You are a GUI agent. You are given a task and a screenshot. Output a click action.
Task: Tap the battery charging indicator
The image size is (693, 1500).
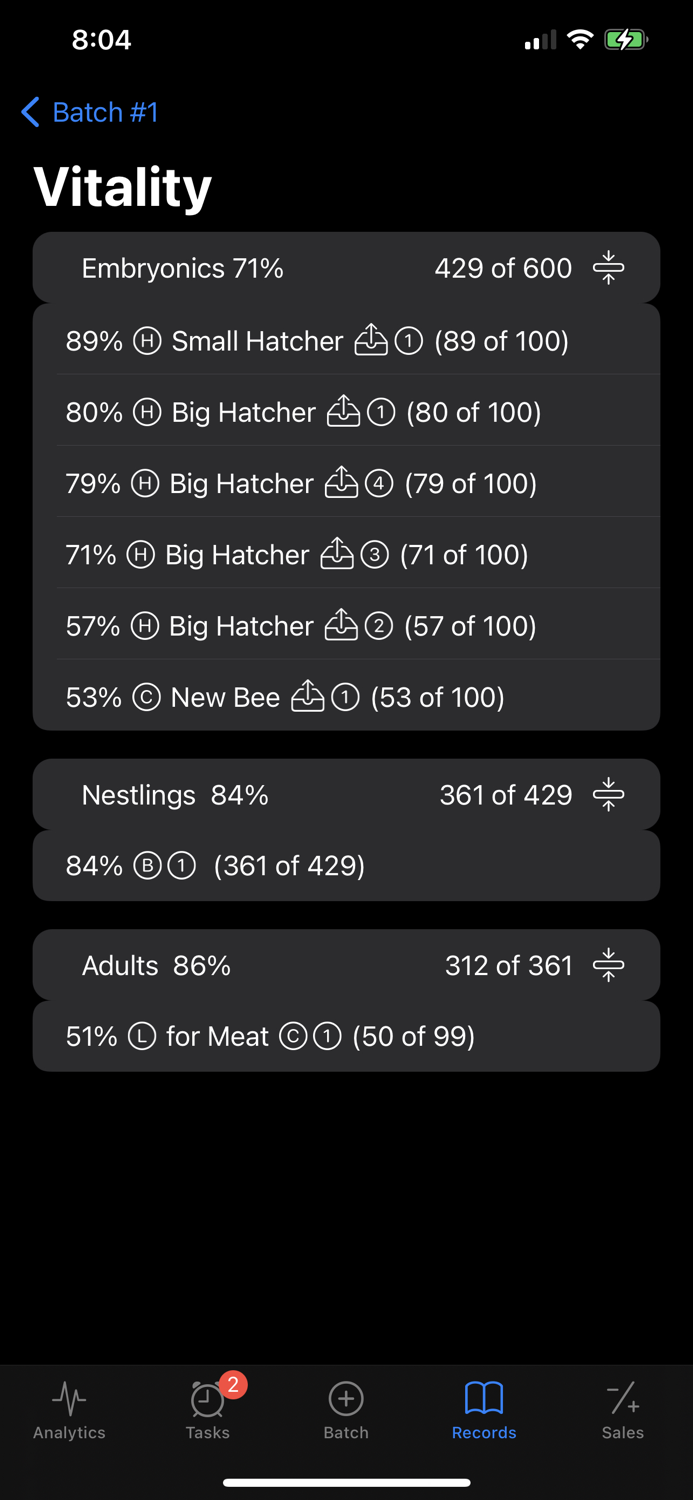click(x=626, y=40)
